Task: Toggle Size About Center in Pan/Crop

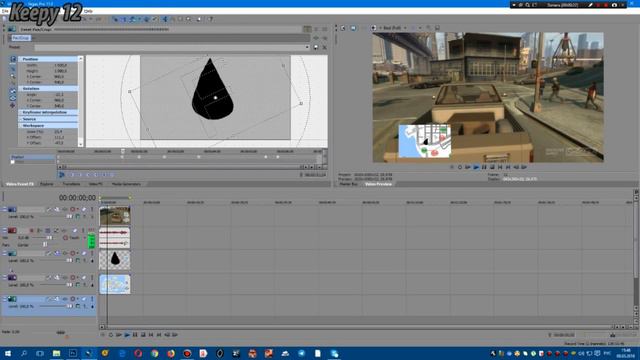Action: (13, 98)
